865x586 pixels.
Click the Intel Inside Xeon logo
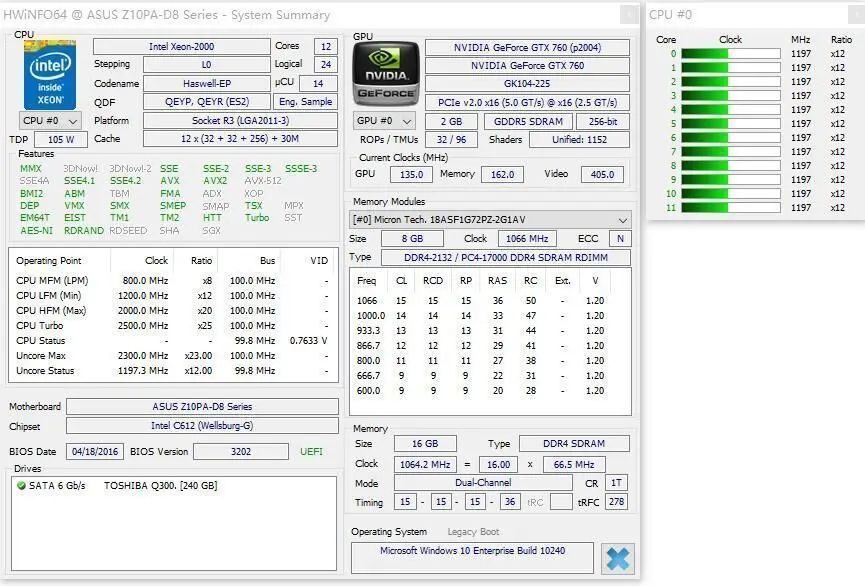pyautogui.click(x=50, y=74)
